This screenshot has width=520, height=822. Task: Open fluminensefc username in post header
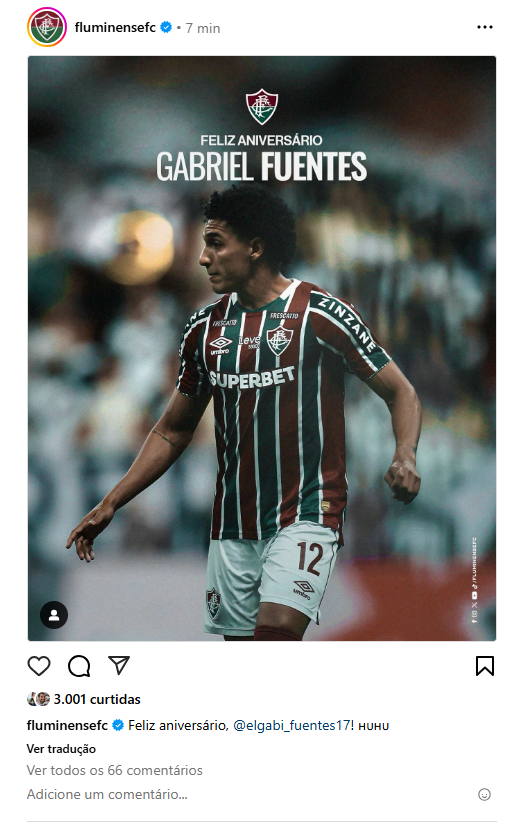point(115,27)
